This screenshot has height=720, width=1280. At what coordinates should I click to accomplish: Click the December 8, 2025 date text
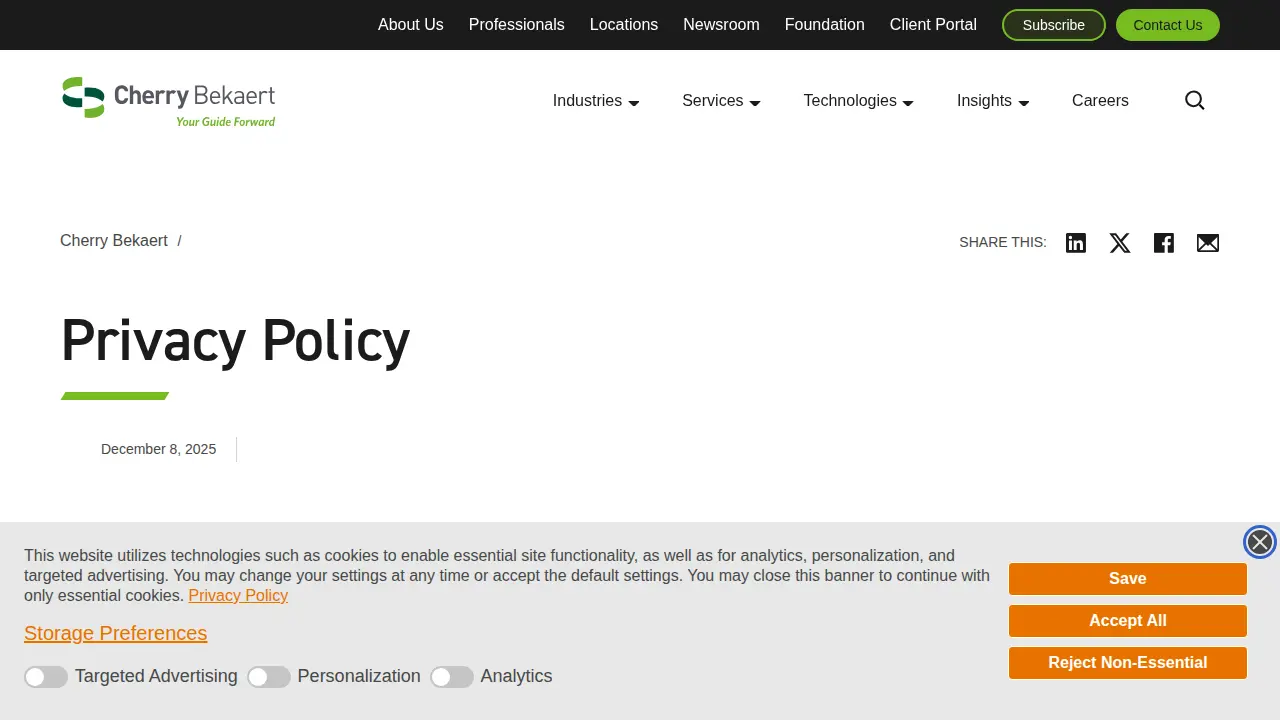(x=159, y=450)
